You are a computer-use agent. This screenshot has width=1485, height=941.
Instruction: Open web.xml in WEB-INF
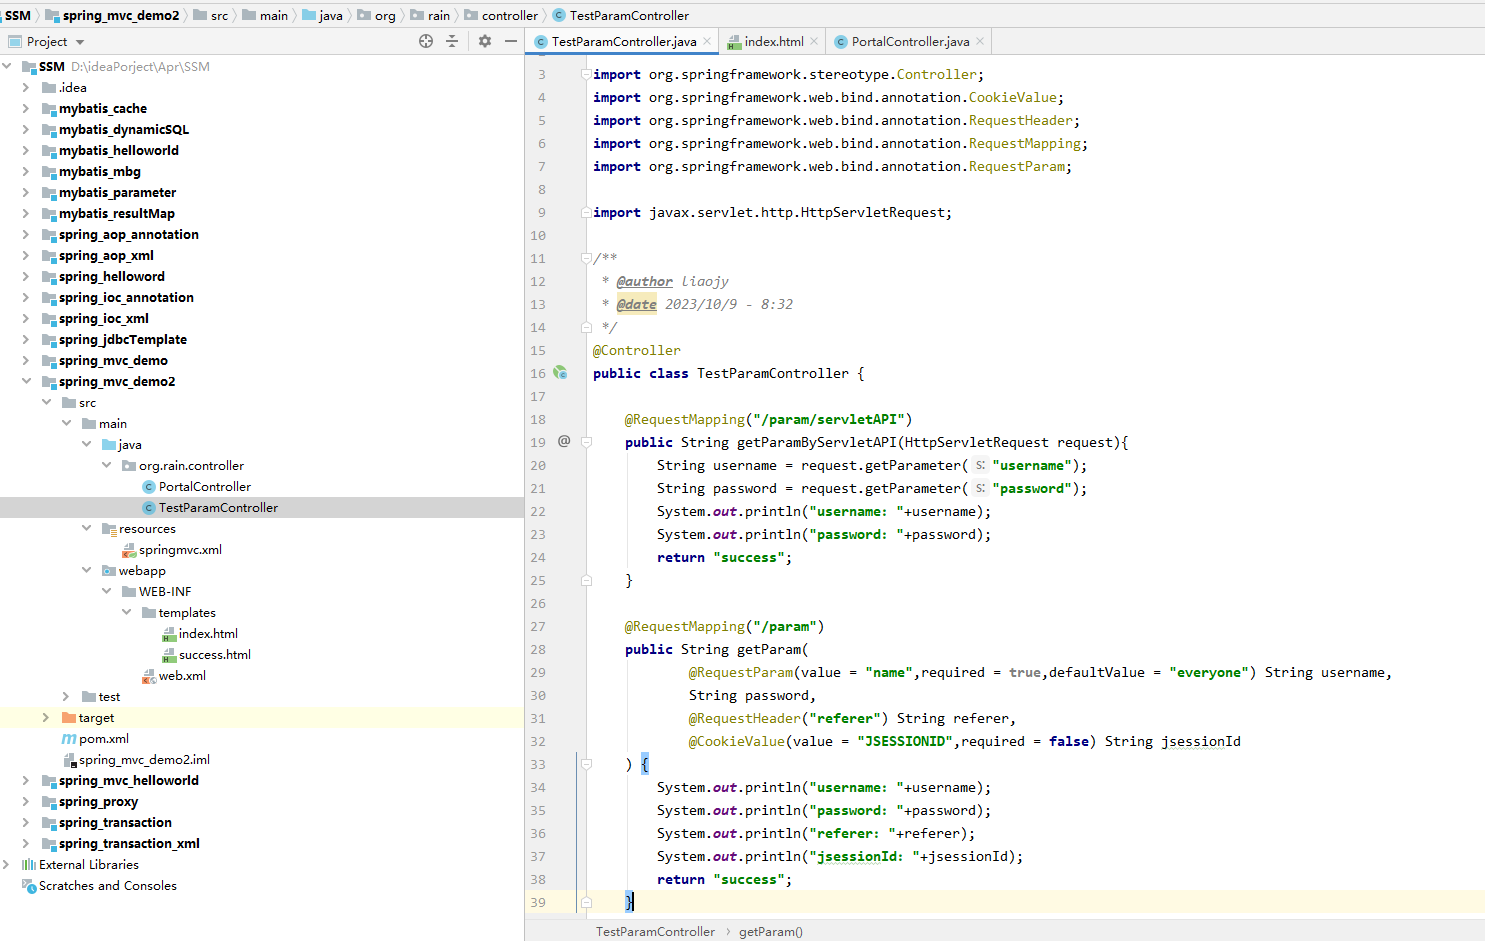click(182, 676)
